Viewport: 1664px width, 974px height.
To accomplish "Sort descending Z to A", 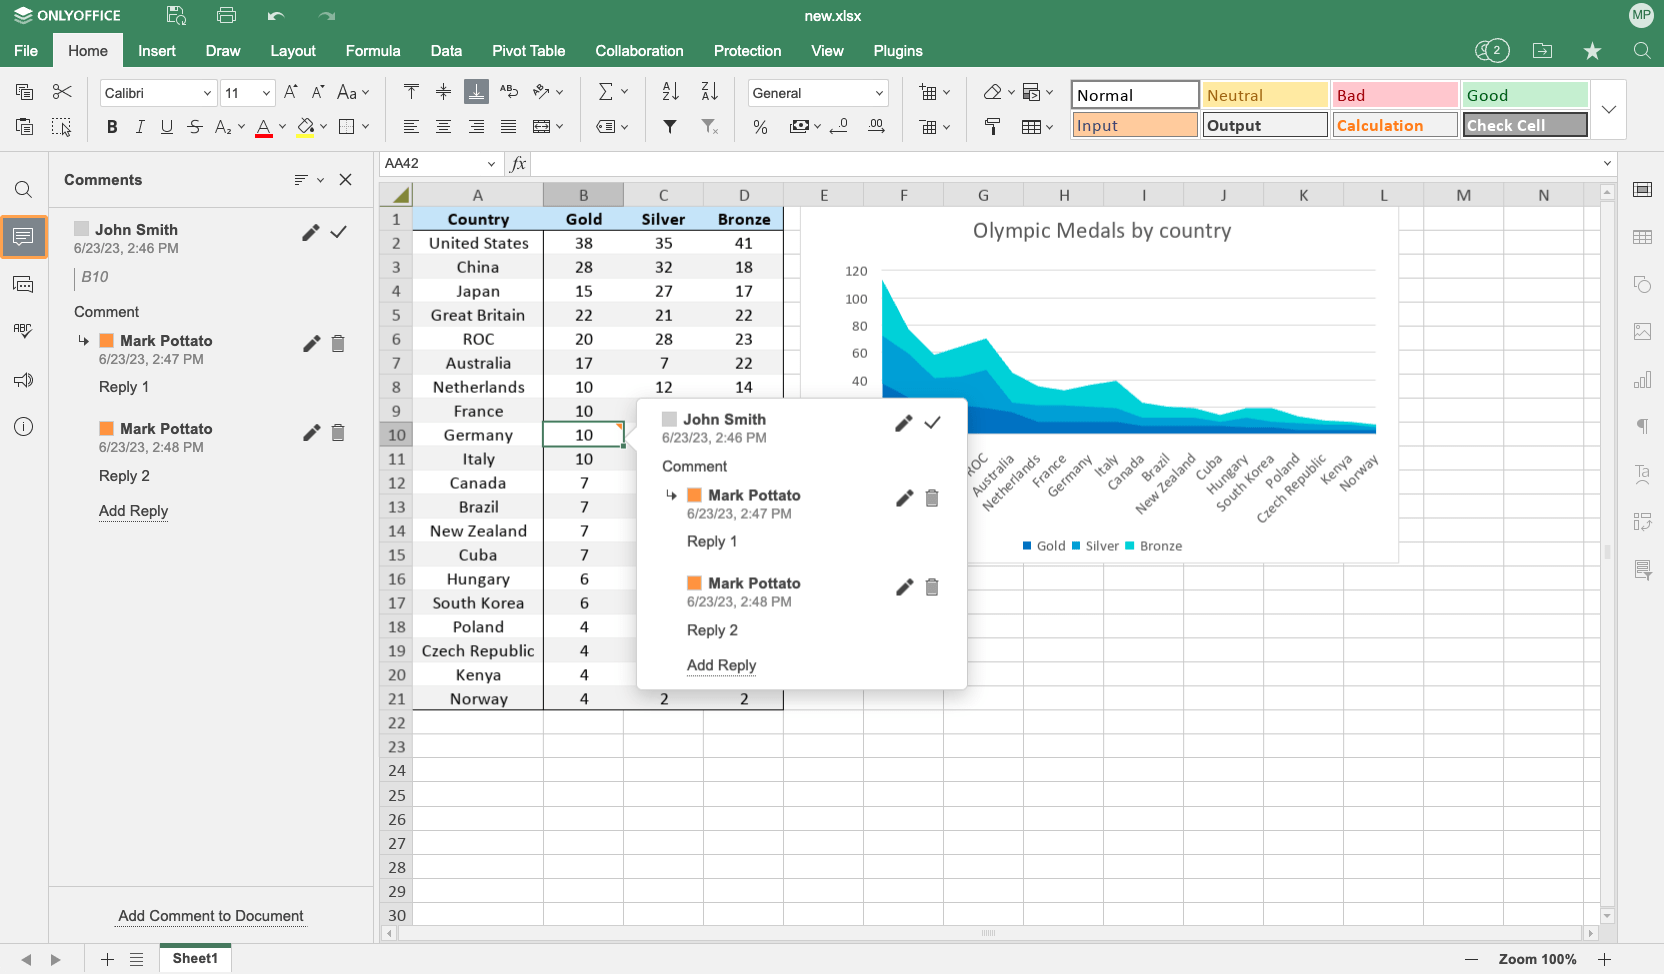I will (709, 92).
